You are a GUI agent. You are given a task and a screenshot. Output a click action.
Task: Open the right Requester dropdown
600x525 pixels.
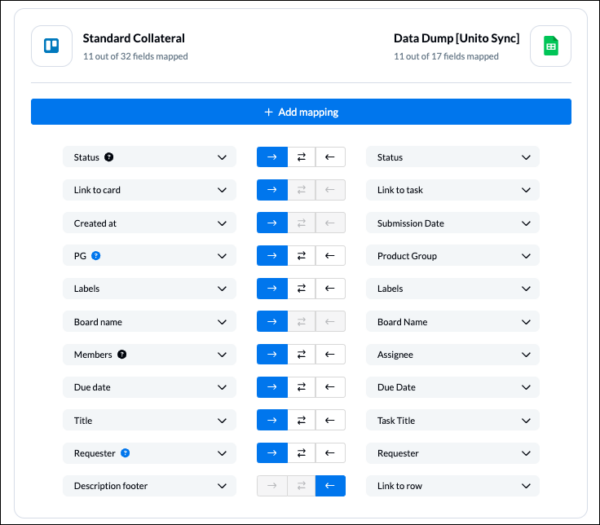coord(453,453)
